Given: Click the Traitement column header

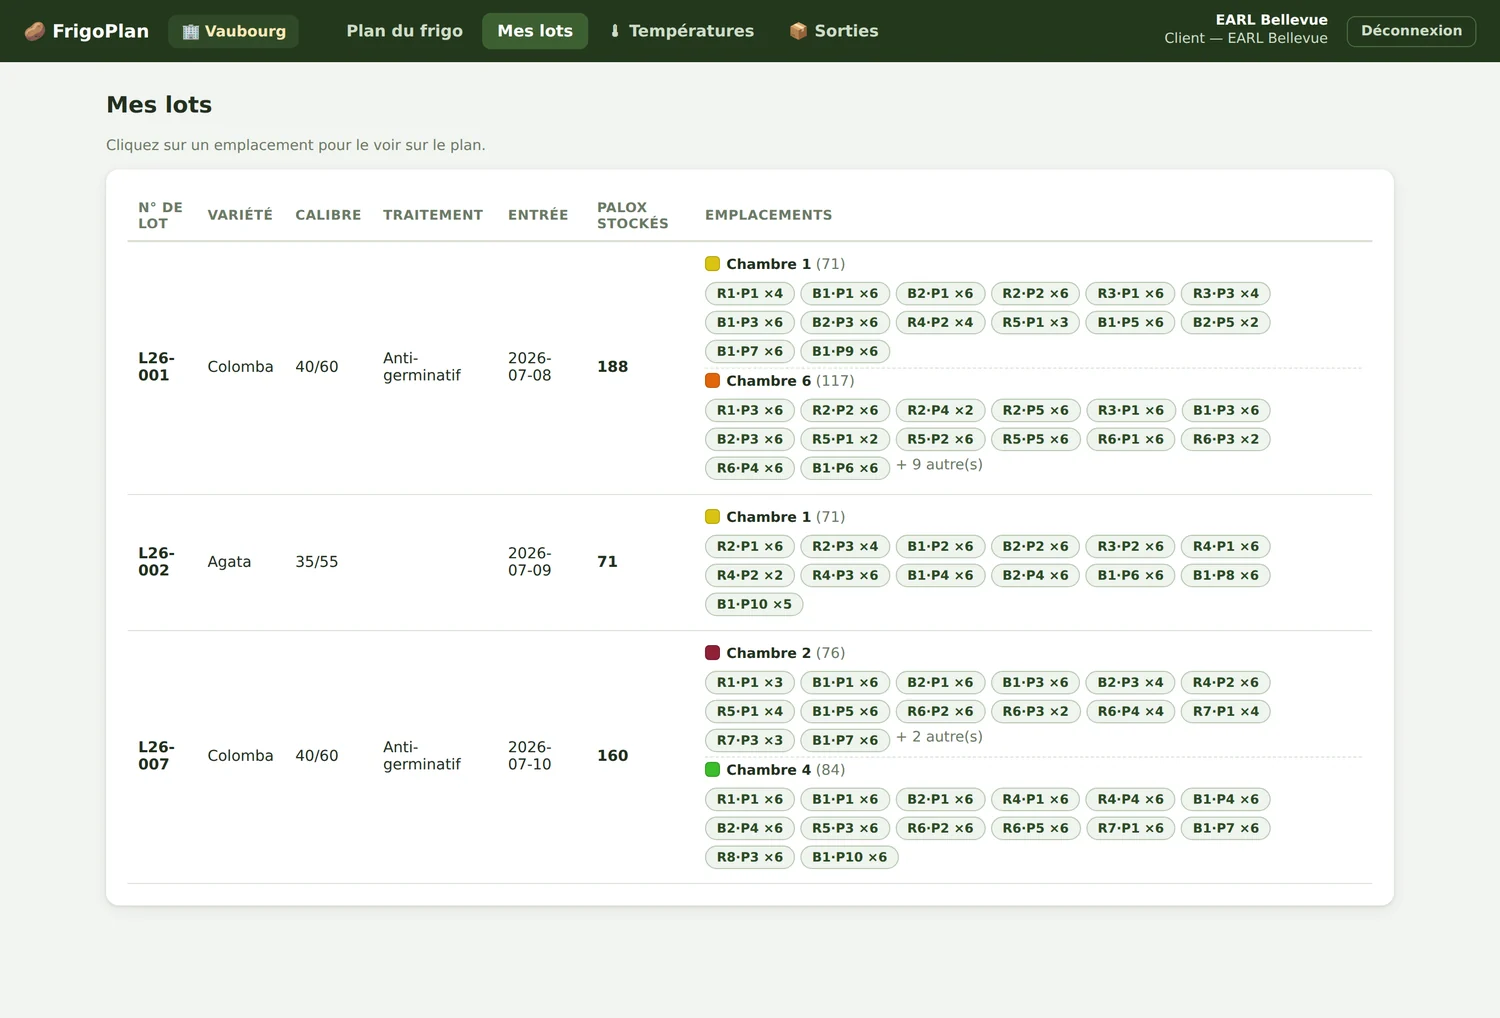Looking at the screenshot, I should point(433,215).
